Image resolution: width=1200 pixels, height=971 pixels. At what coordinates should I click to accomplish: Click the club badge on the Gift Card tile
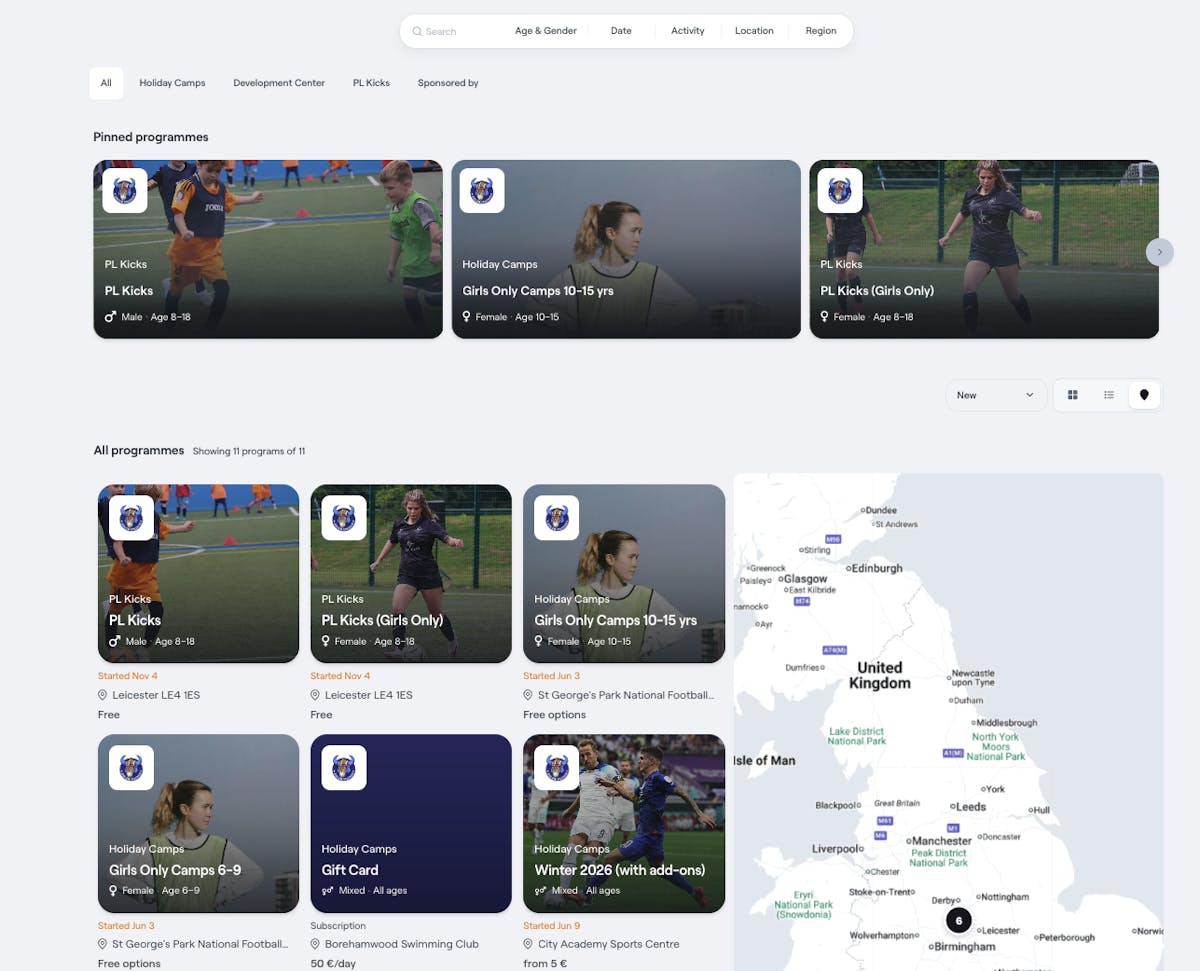(343, 767)
